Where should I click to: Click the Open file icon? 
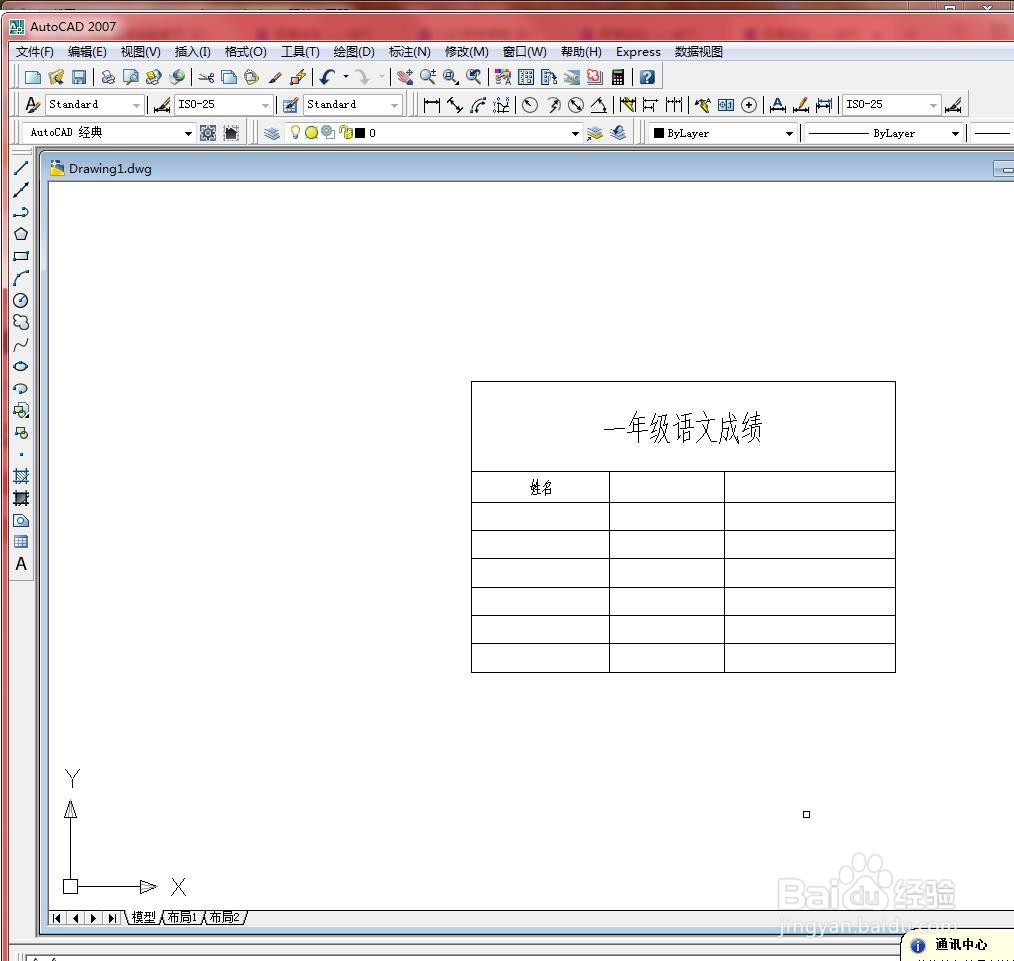pos(56,78)
